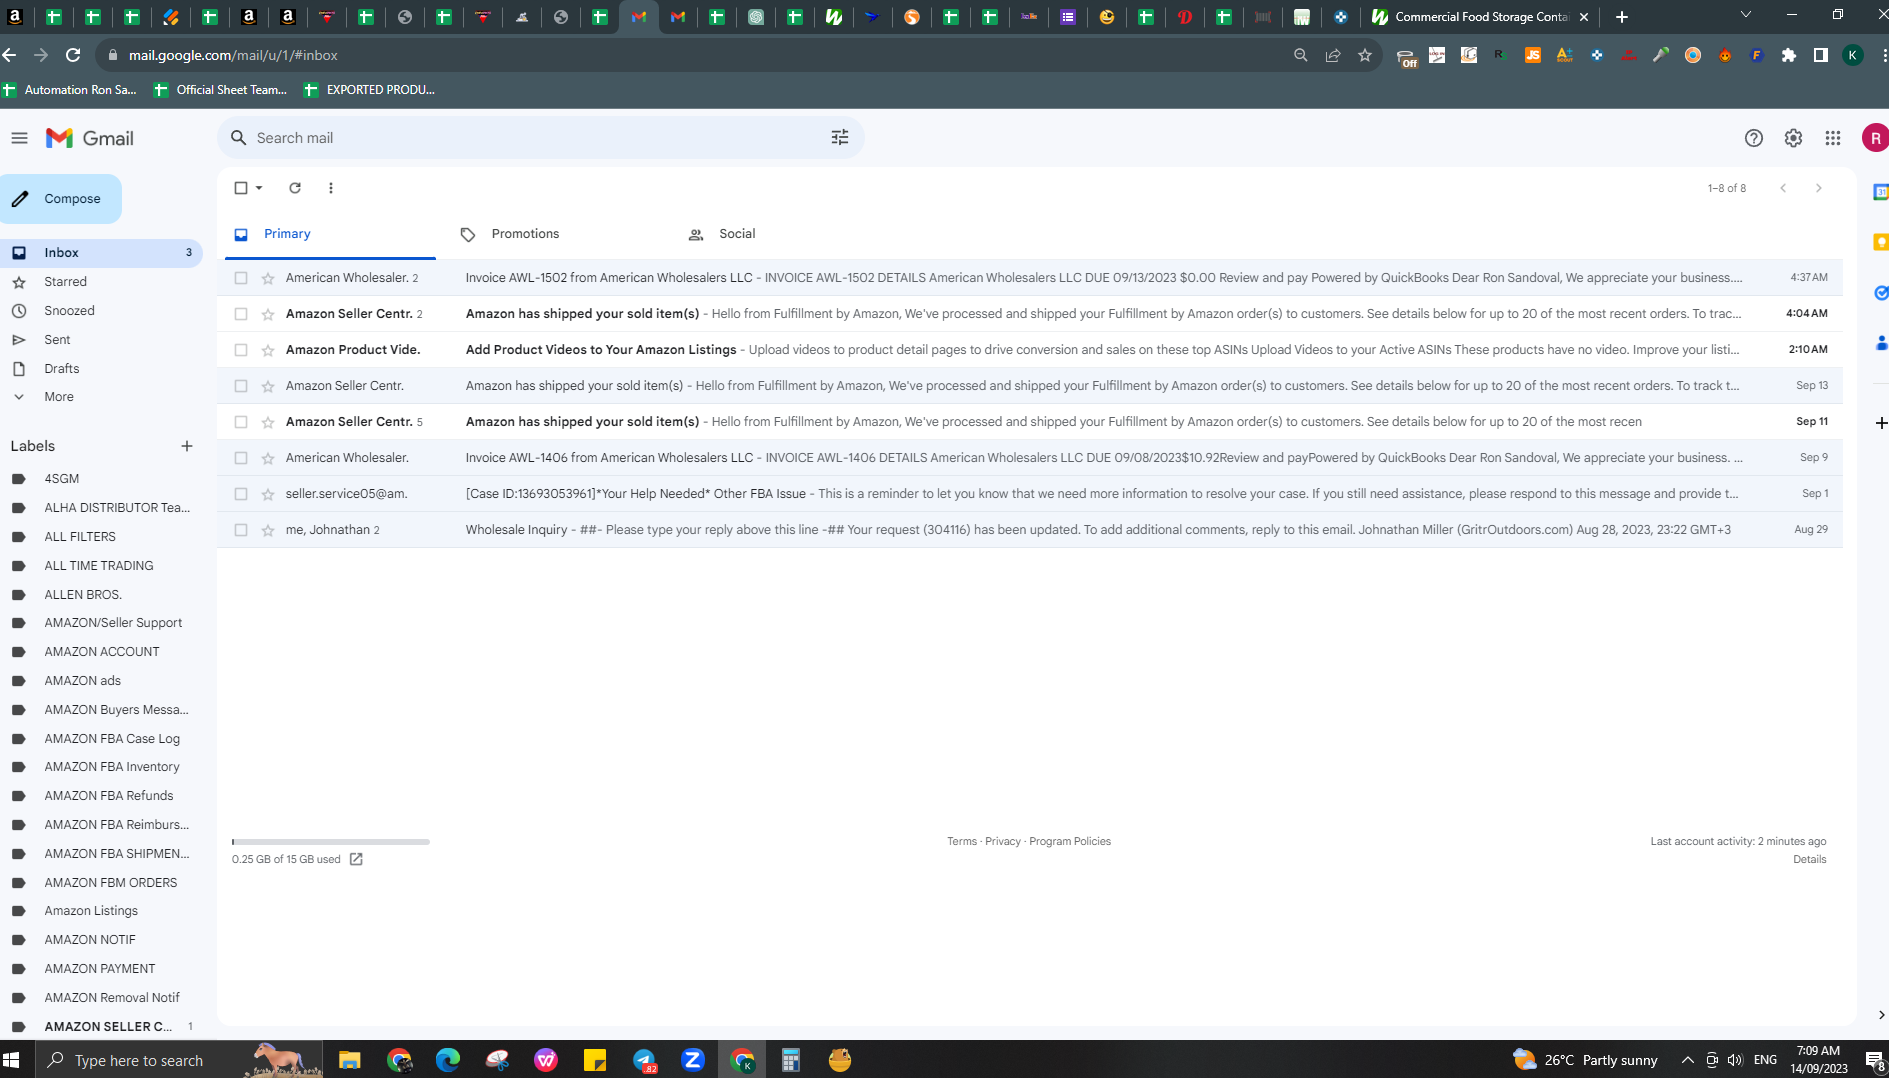View account activity Details
Viewport: 1889px width, 1078px height.
(x=1810, y=859)
